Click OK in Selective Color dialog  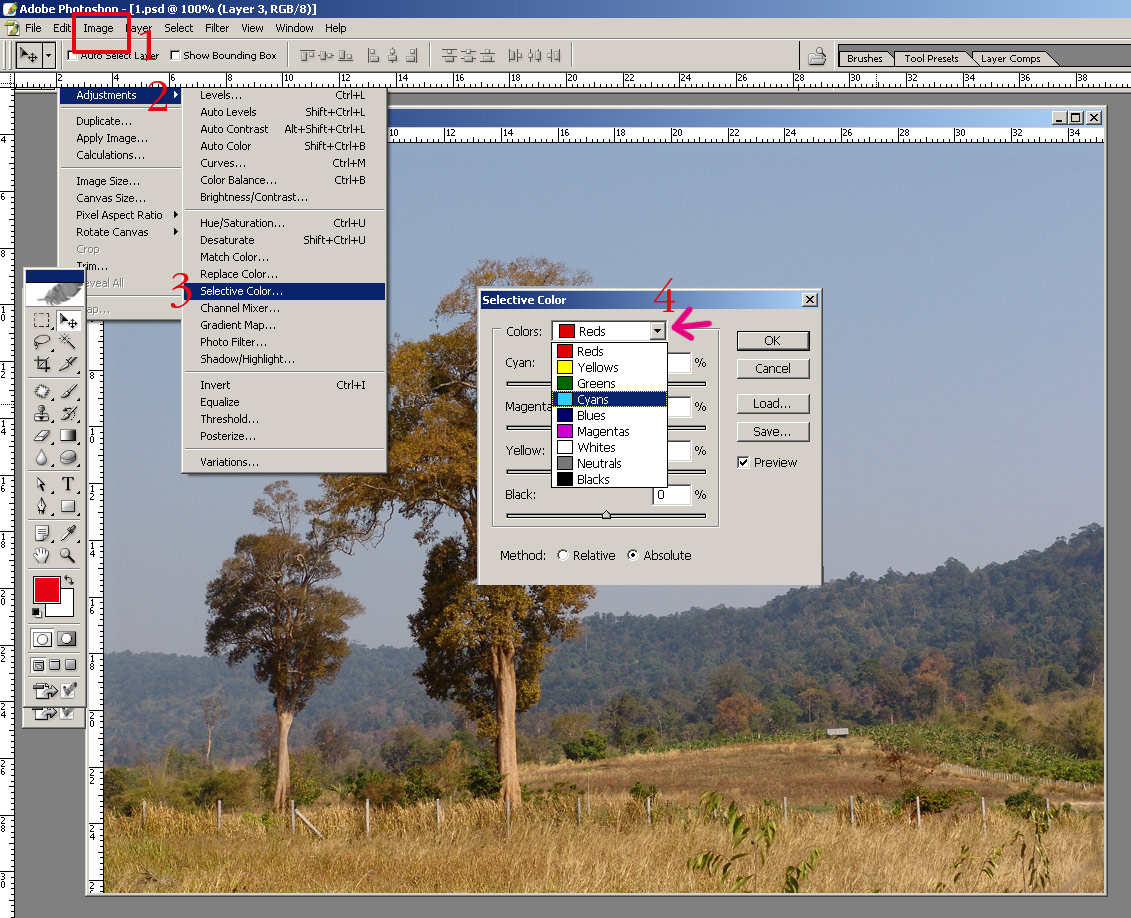click(772, 341)
